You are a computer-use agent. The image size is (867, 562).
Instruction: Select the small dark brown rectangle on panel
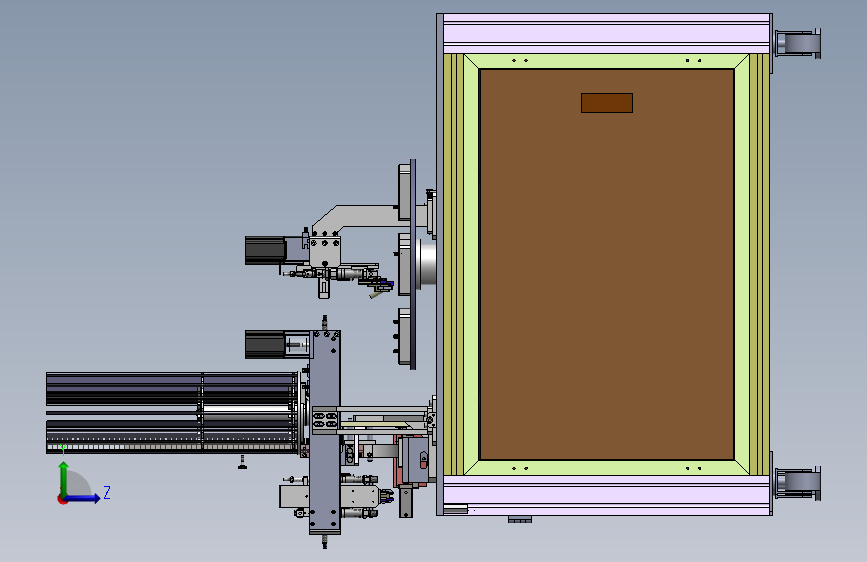click(x=607, y=103)
